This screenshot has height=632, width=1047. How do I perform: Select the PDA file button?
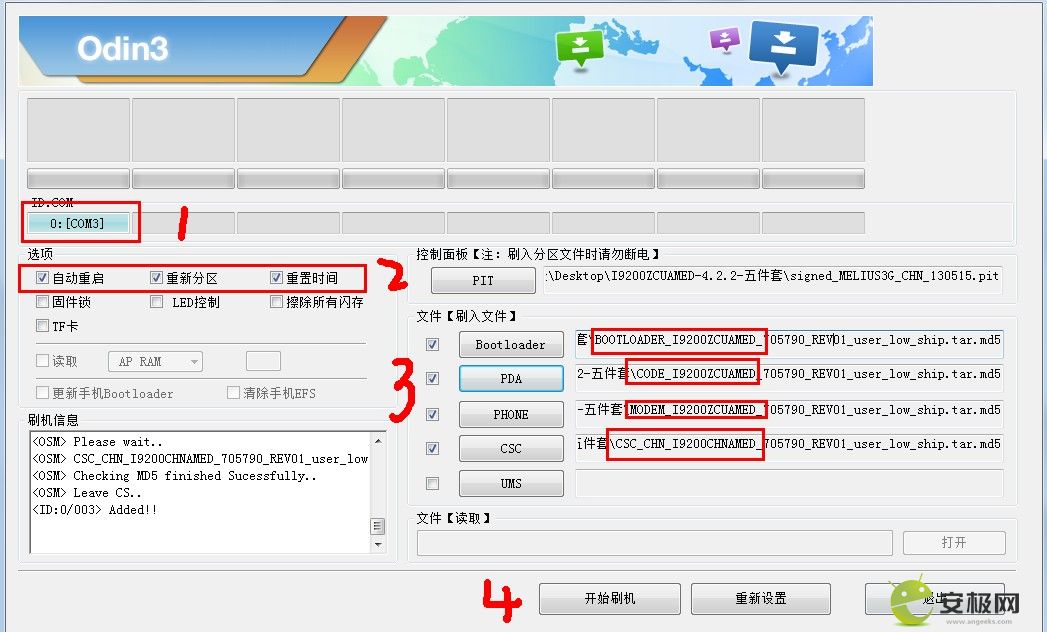coord(511,379)
